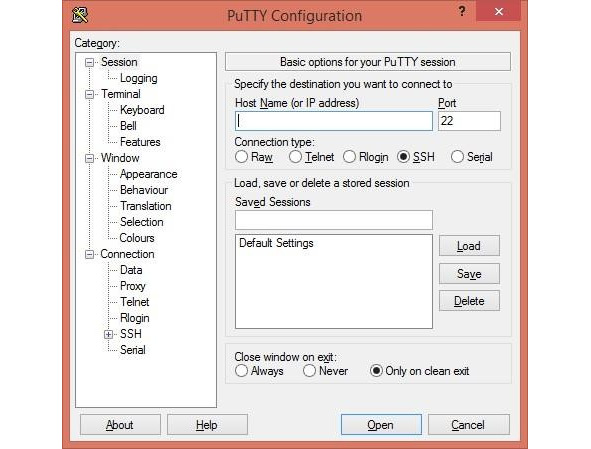
Task: Choose Always close window on exit
Action: tap(241, 371)
